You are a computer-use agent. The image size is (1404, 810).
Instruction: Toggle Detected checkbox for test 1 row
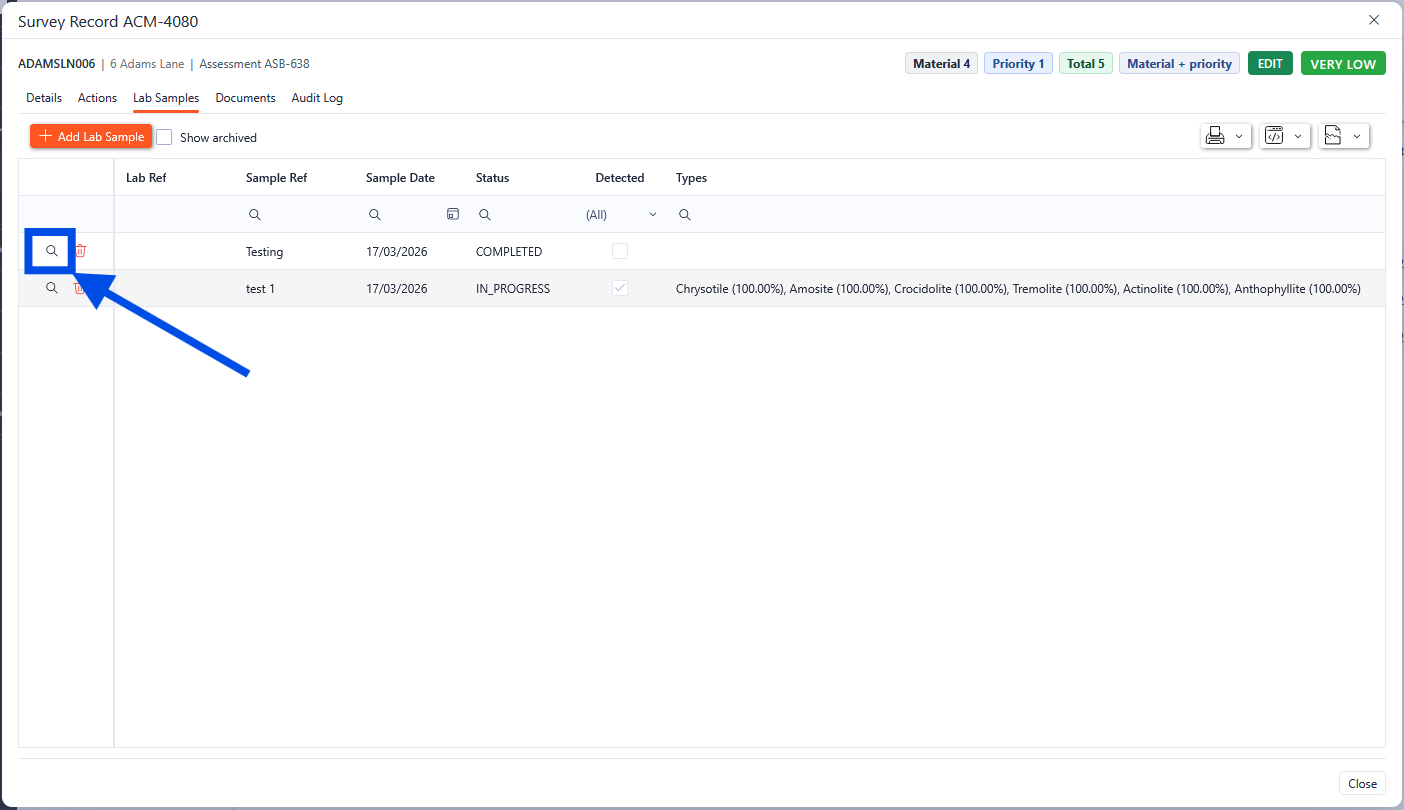coord(620,288)
